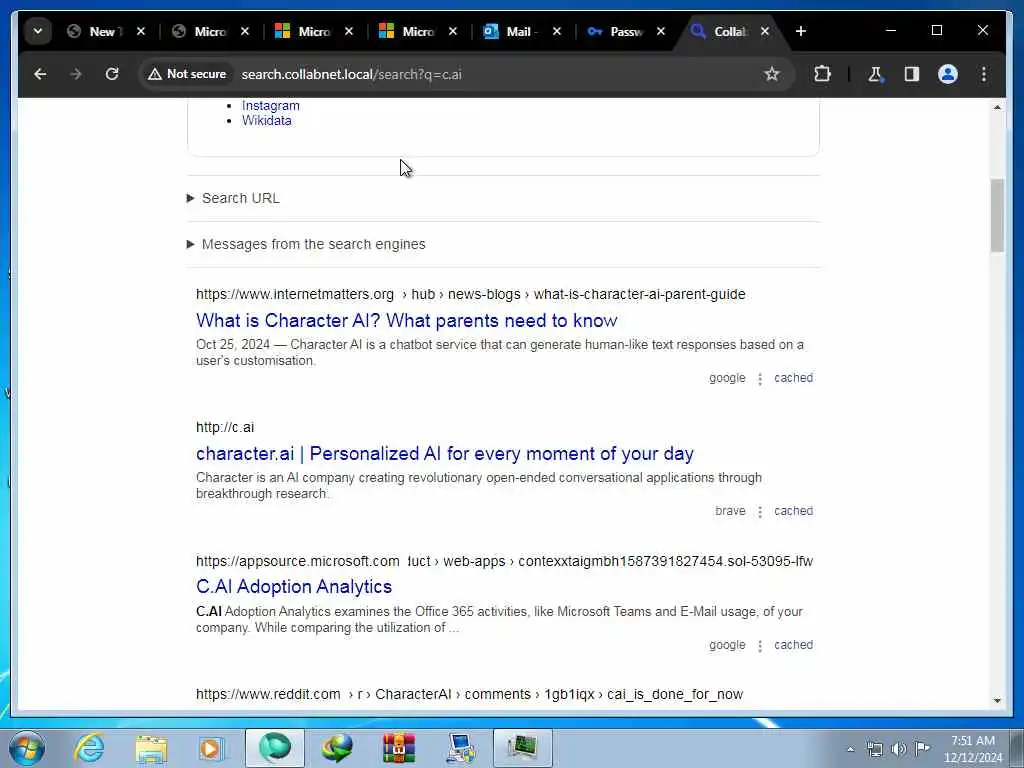Open cached link for the brave result

793,511
